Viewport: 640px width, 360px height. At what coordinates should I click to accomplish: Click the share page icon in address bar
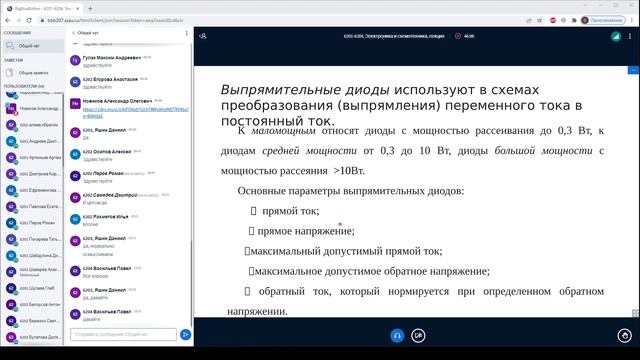[529, 20]
